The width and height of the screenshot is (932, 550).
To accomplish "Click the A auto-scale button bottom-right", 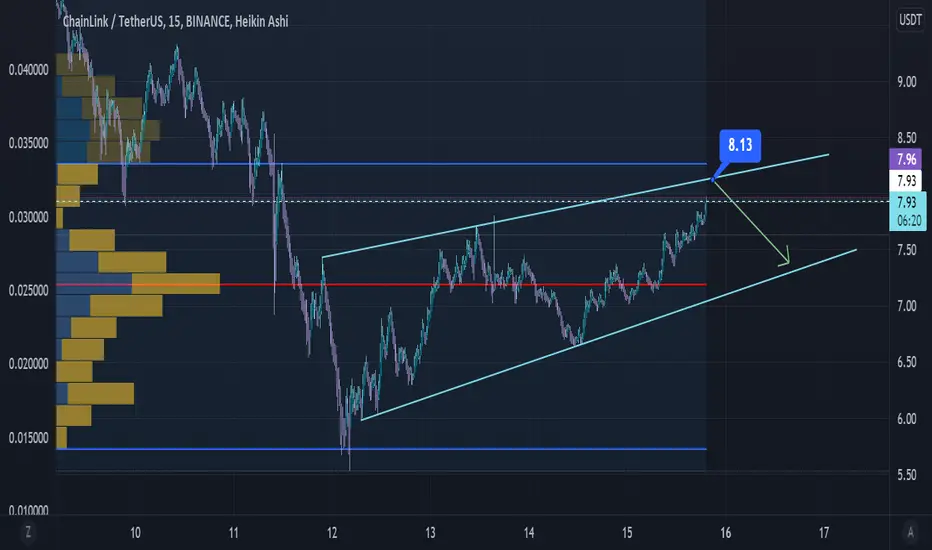I will [x=910, y=532].
